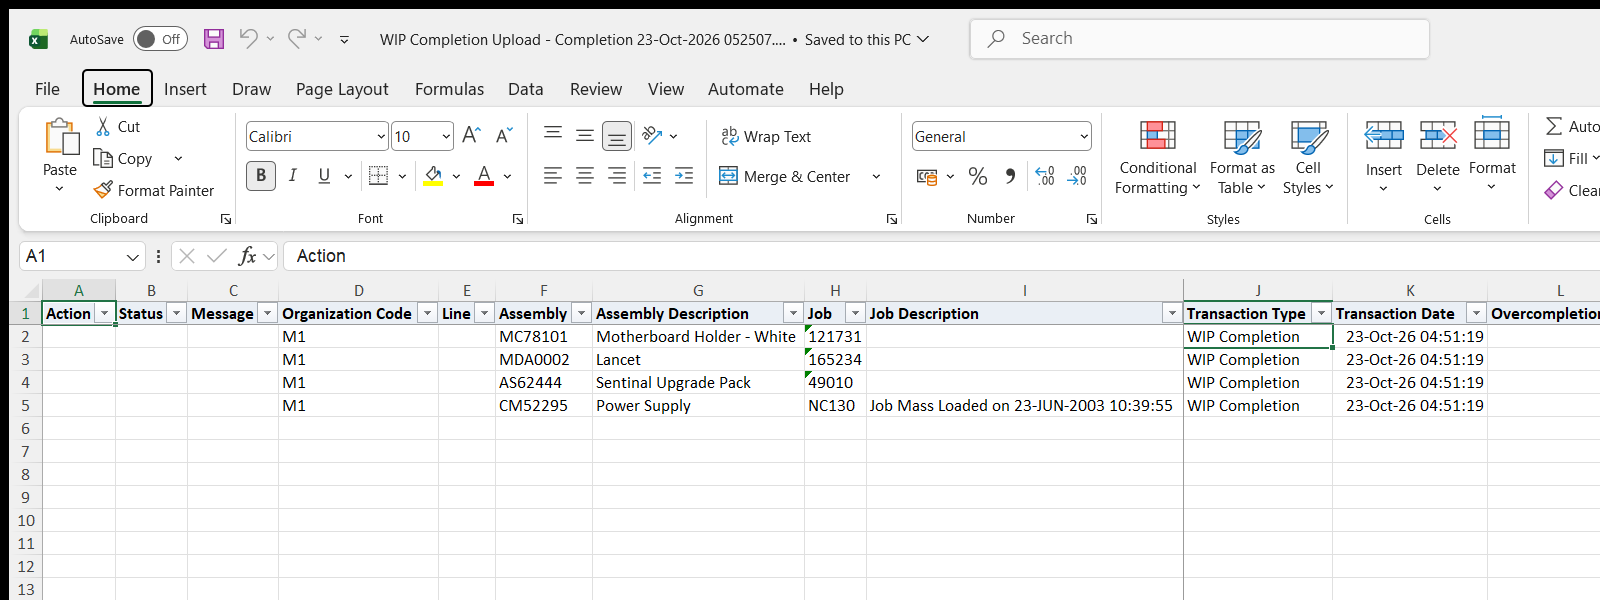Click the center horizontally icon
Viewport: 1600px width, 600px height.
[585, 176]
